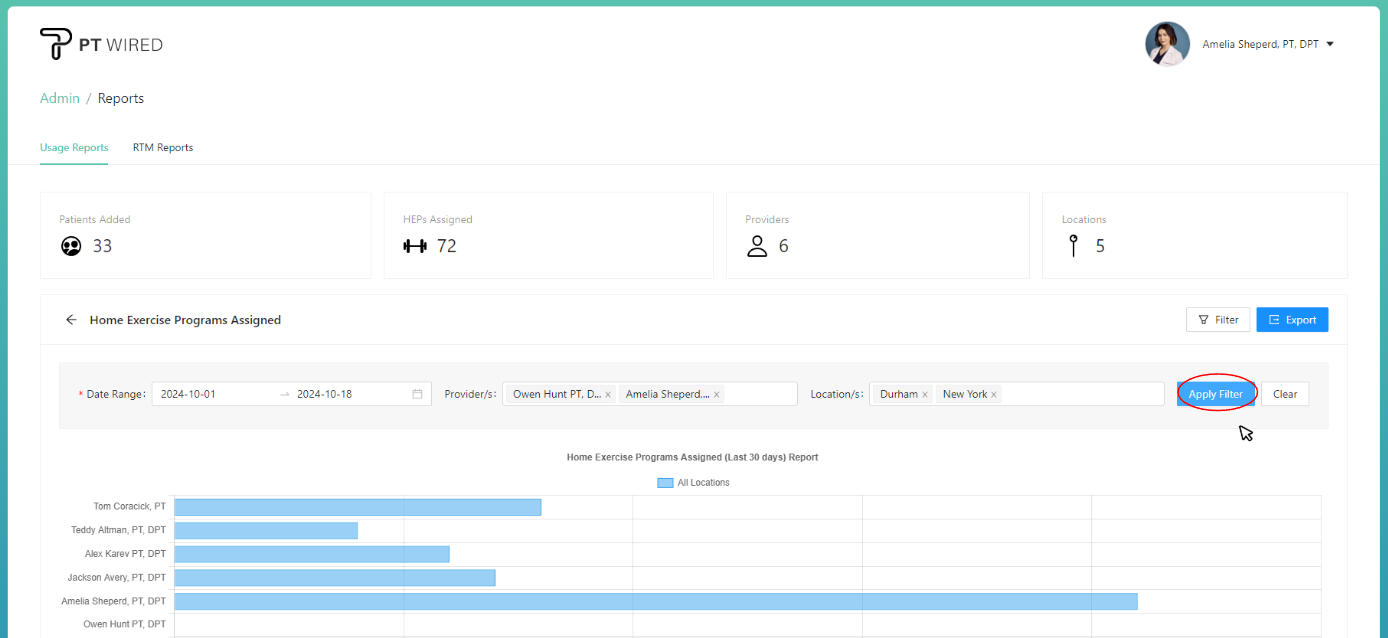Remove Owen Hunt from provider filter
The image size is (1388, 638).
(608, 395)
